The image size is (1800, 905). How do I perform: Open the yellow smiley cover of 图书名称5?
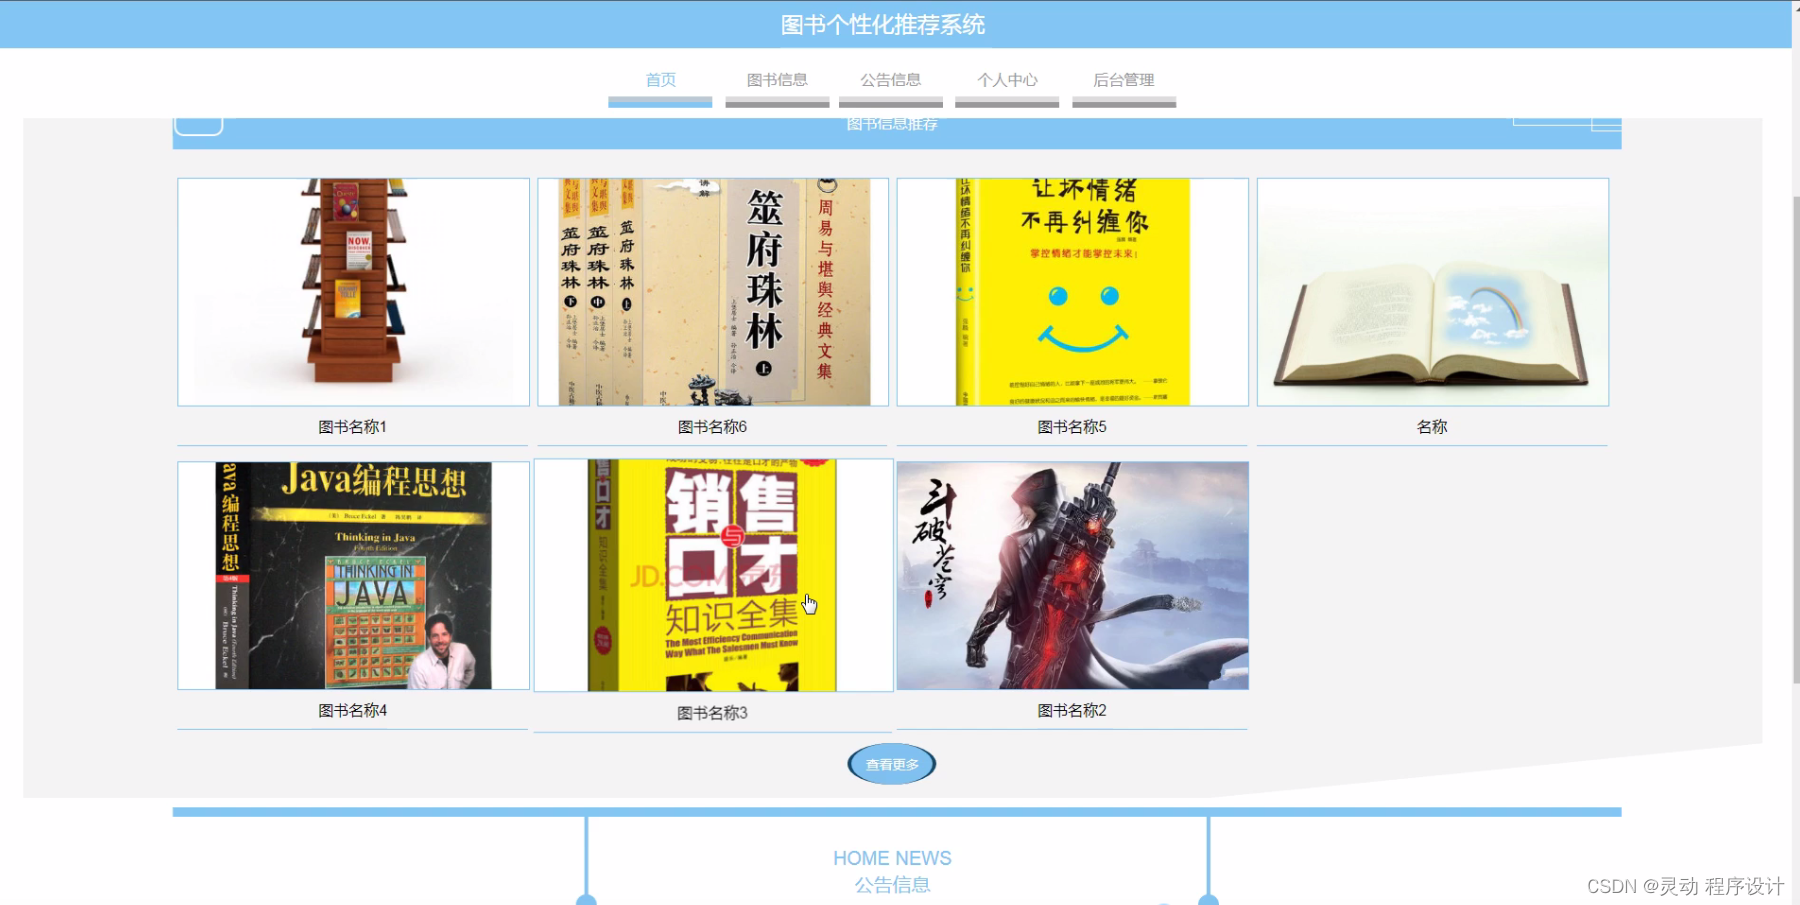pos(1070,291)
